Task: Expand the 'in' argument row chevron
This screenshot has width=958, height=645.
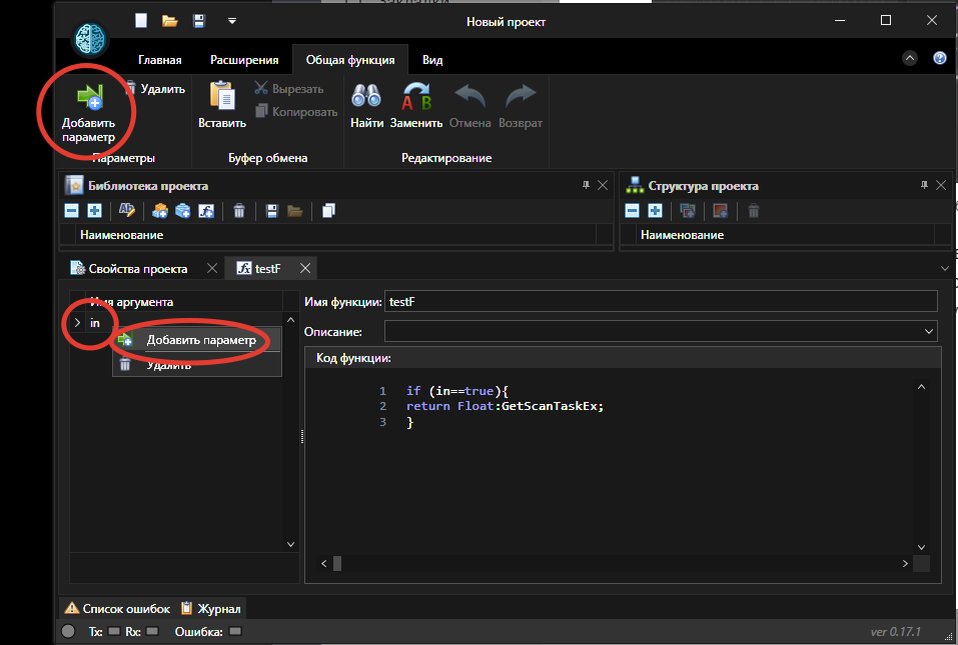Action: [x=77, y=322]
